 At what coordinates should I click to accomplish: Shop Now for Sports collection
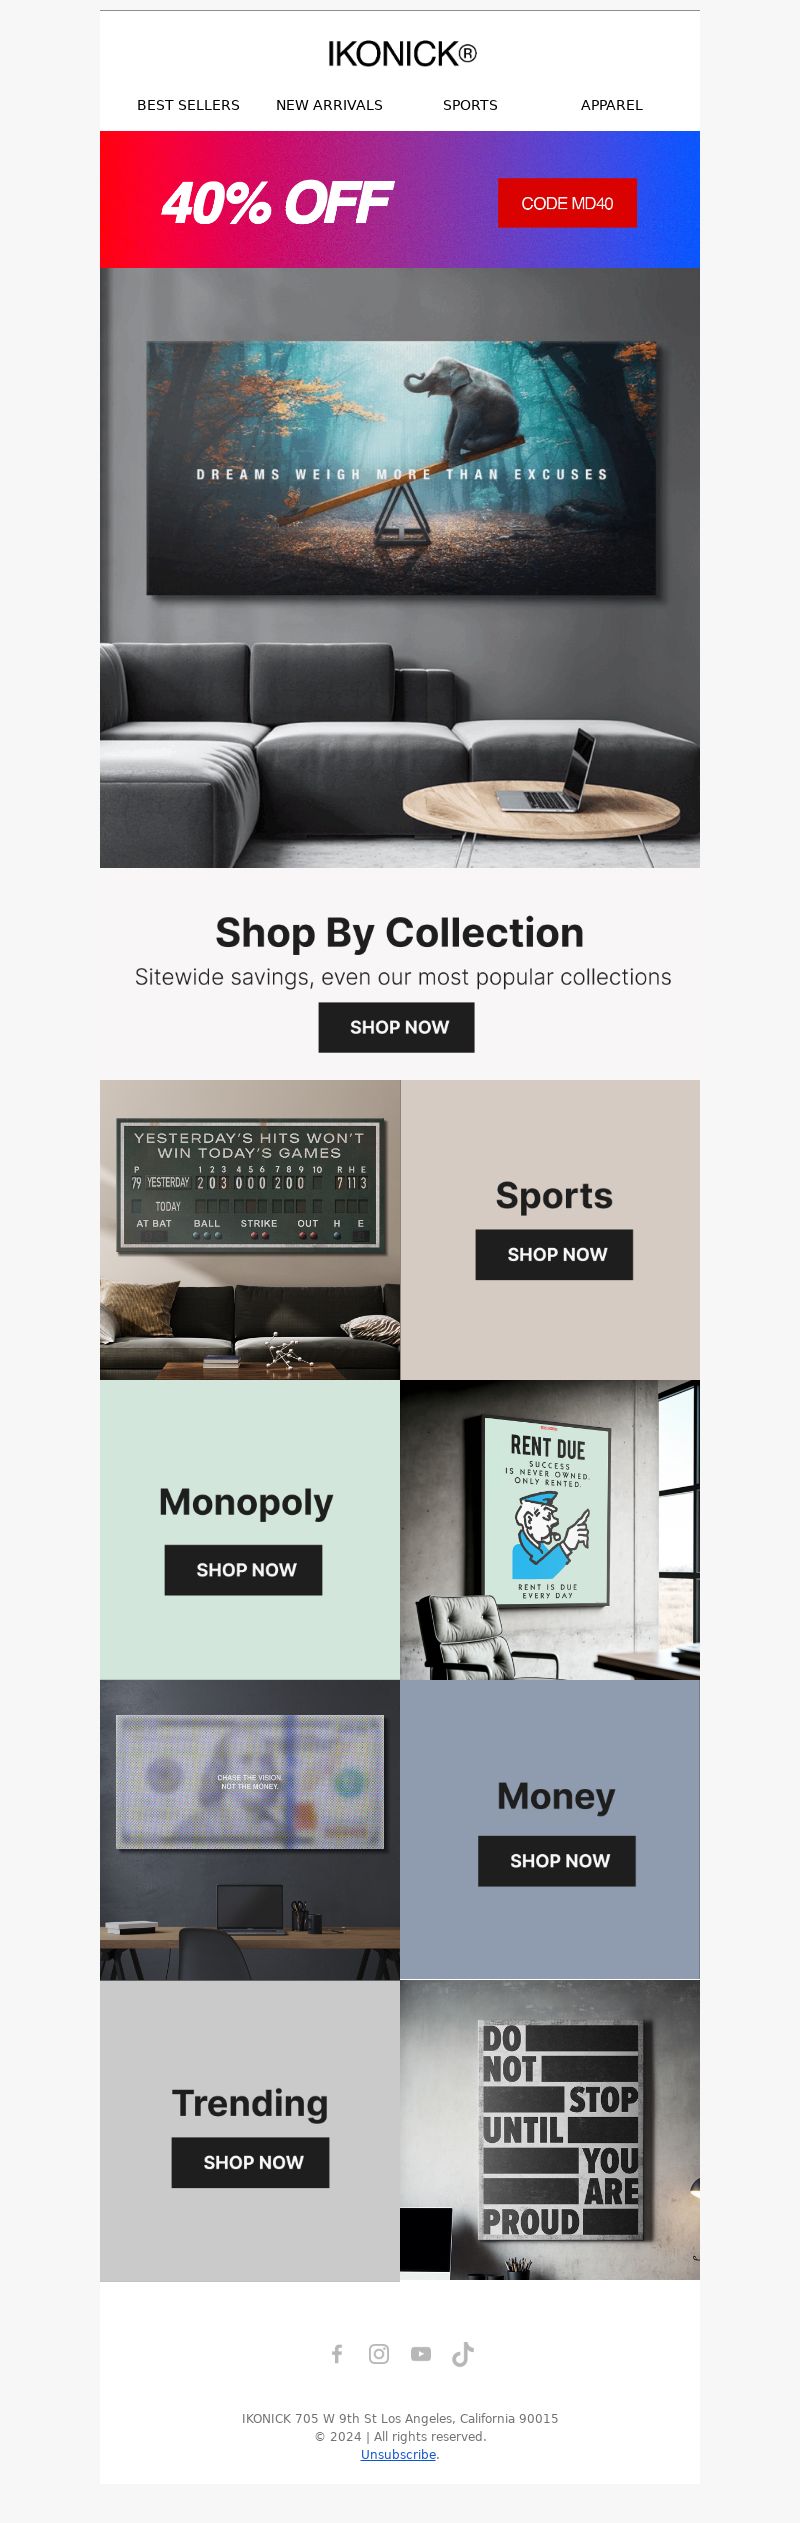tap(554, 1254)
